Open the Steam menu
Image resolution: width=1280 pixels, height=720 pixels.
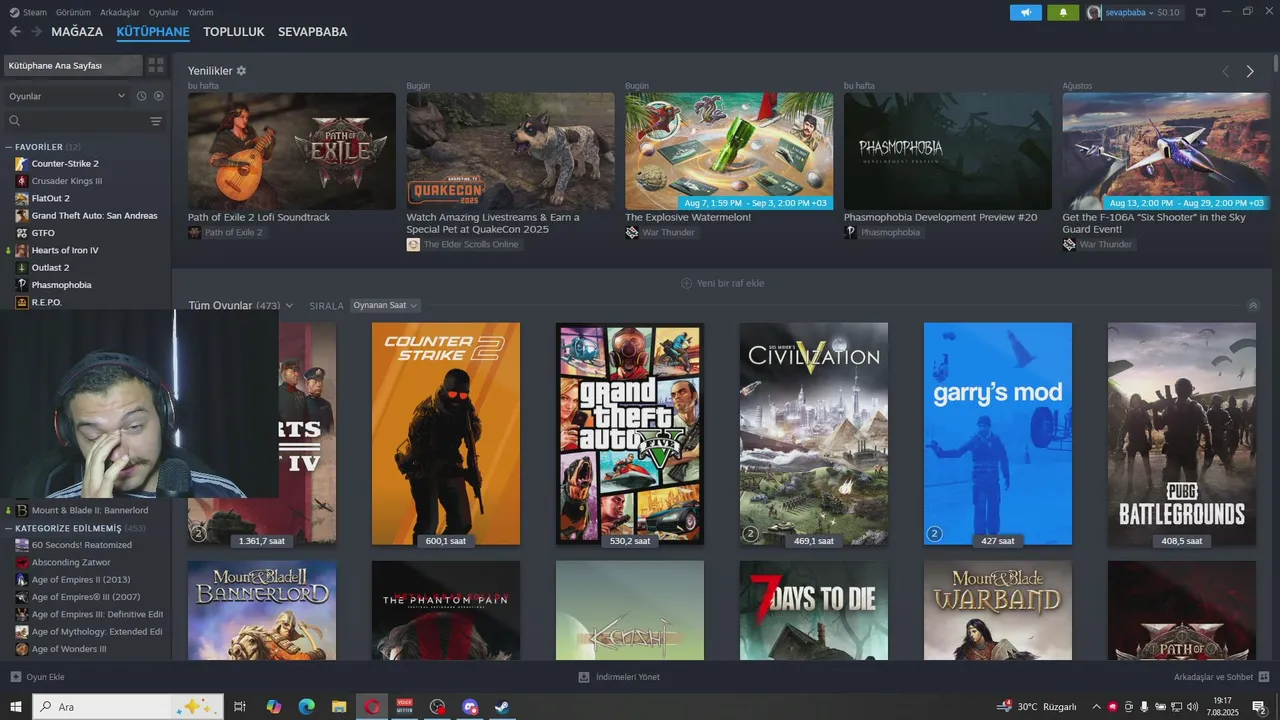pos(35,12)
